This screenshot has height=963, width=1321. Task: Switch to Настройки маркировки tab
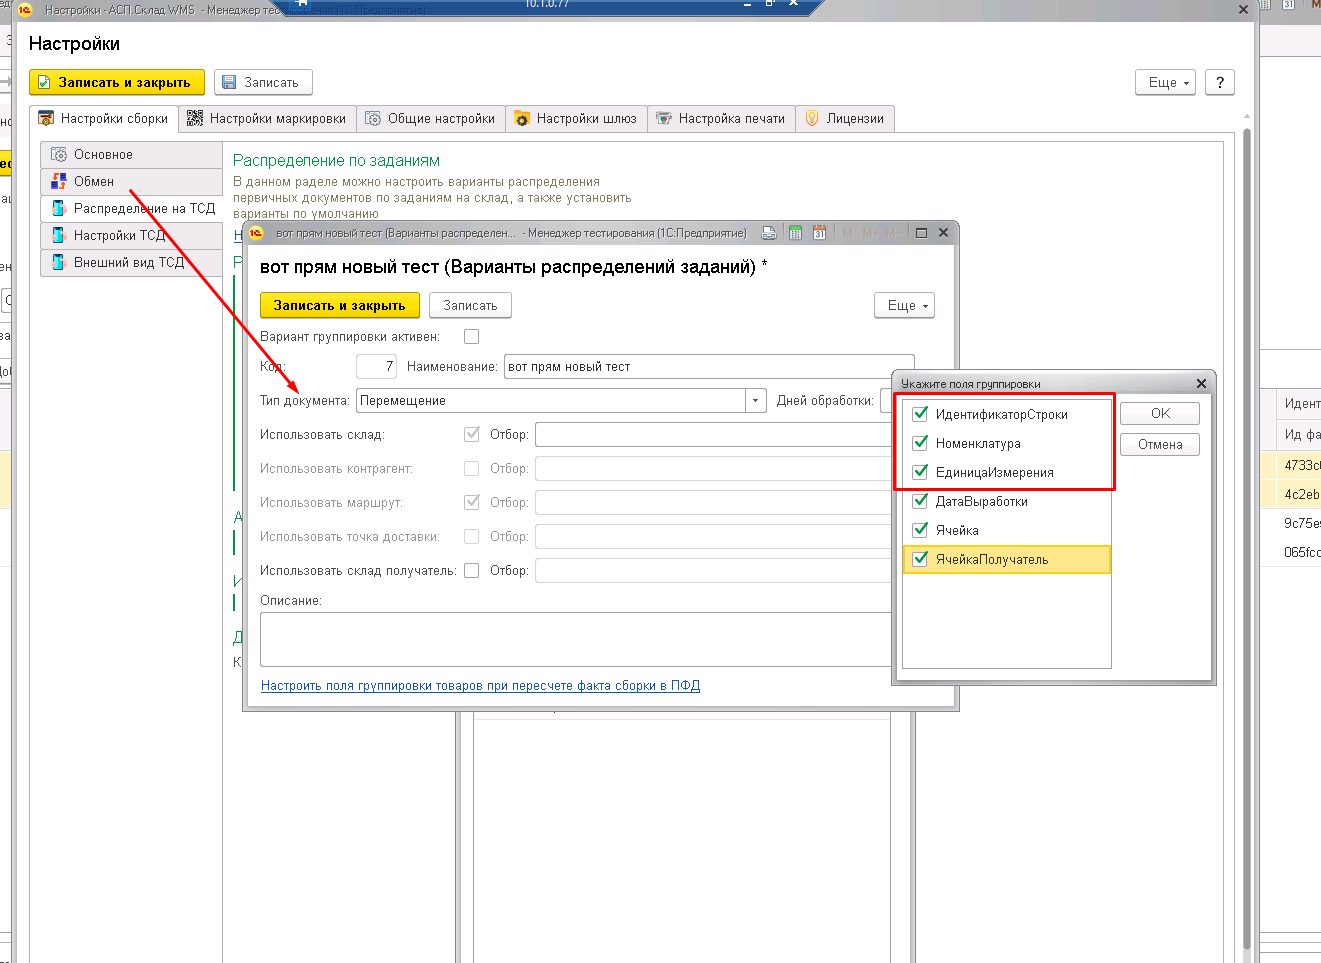coord(267,118)
